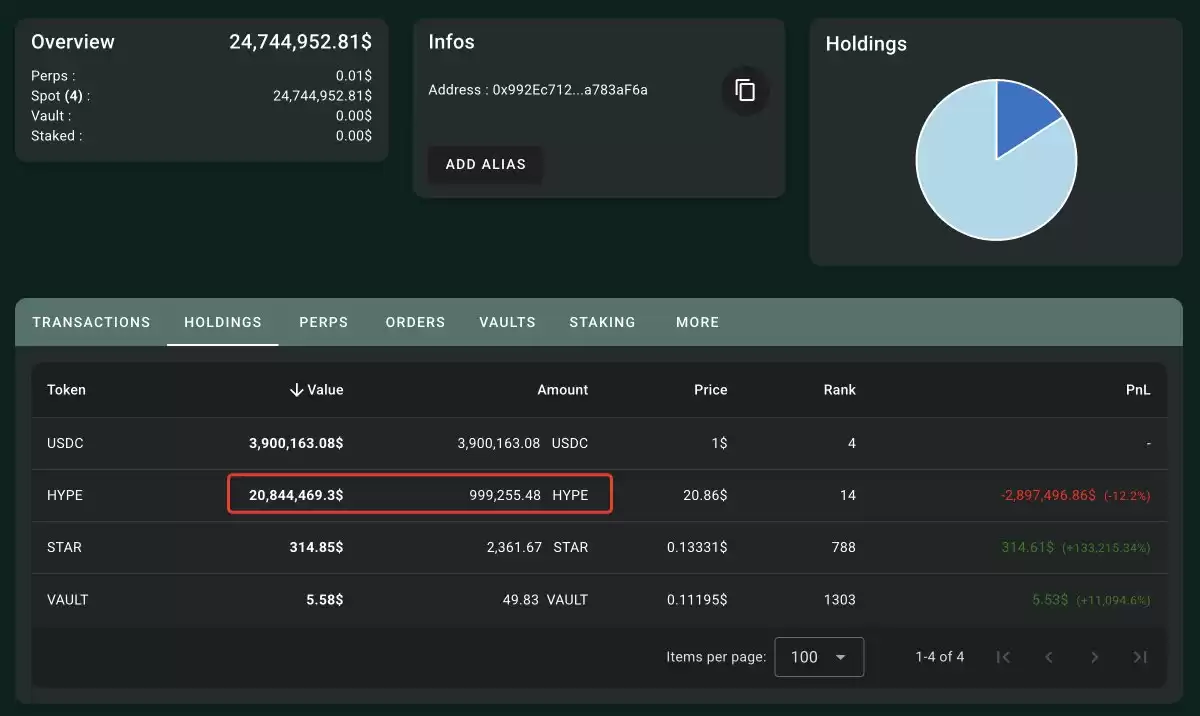Jump to the last page of results

coord(1140,657)
